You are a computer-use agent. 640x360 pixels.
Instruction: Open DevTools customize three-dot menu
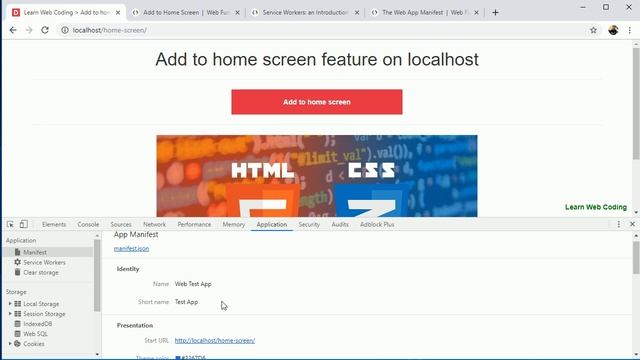[618, 224]
